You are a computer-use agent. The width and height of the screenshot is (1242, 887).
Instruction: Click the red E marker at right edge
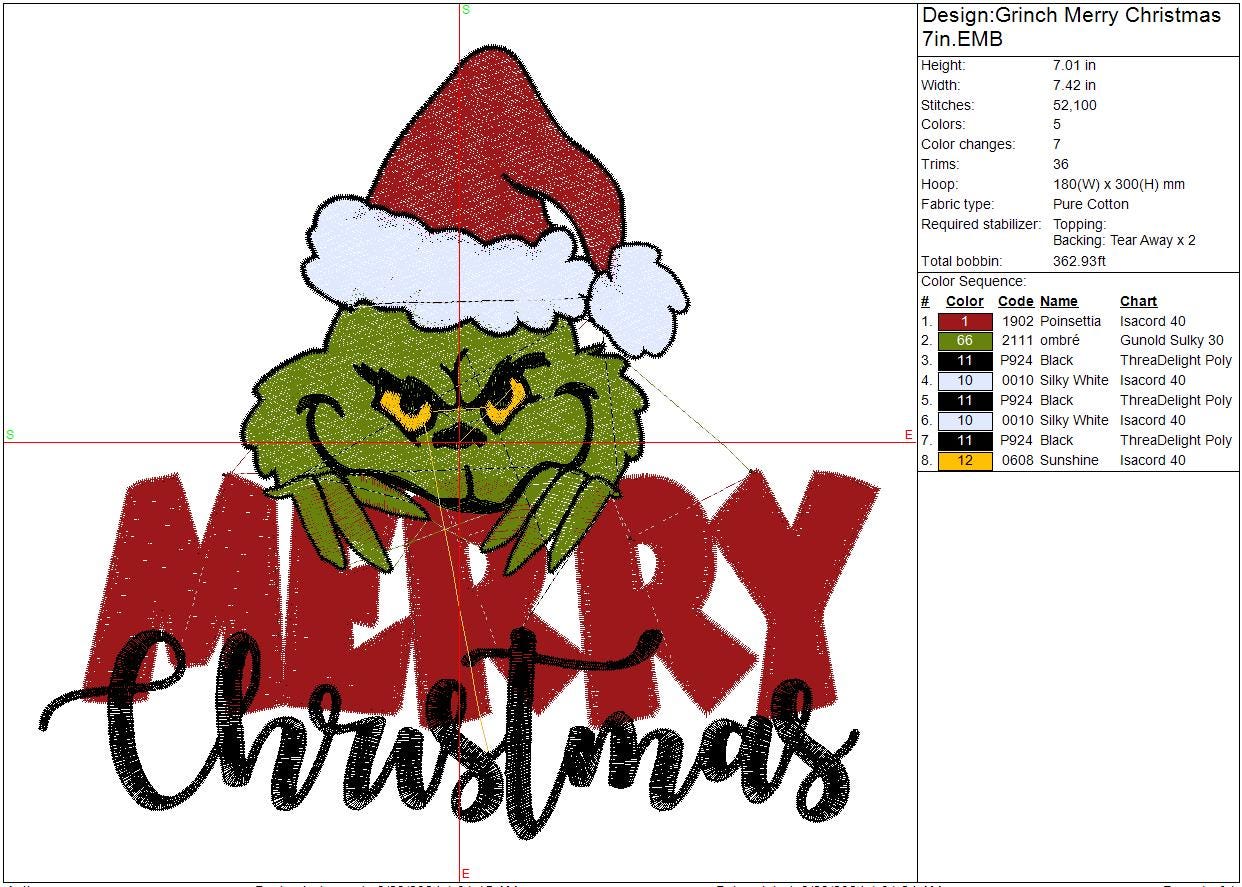[908, 435]
